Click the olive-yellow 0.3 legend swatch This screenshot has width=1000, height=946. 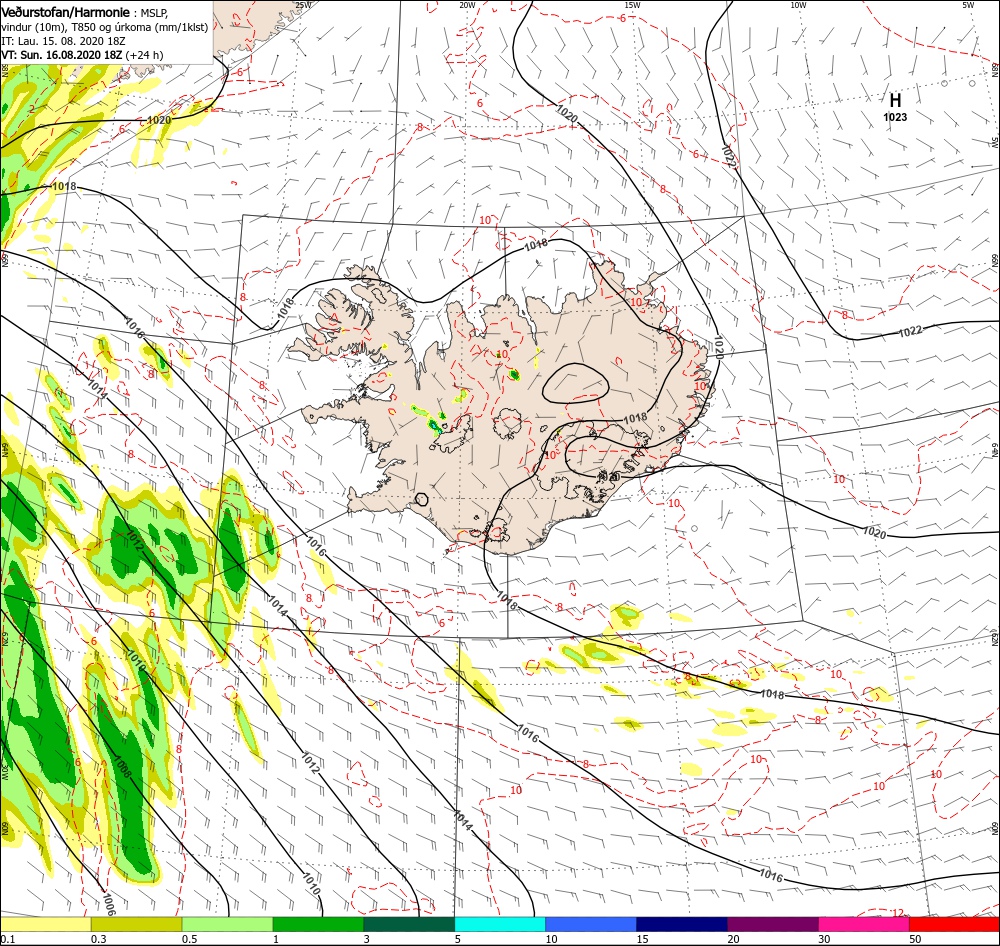[136, 924]
